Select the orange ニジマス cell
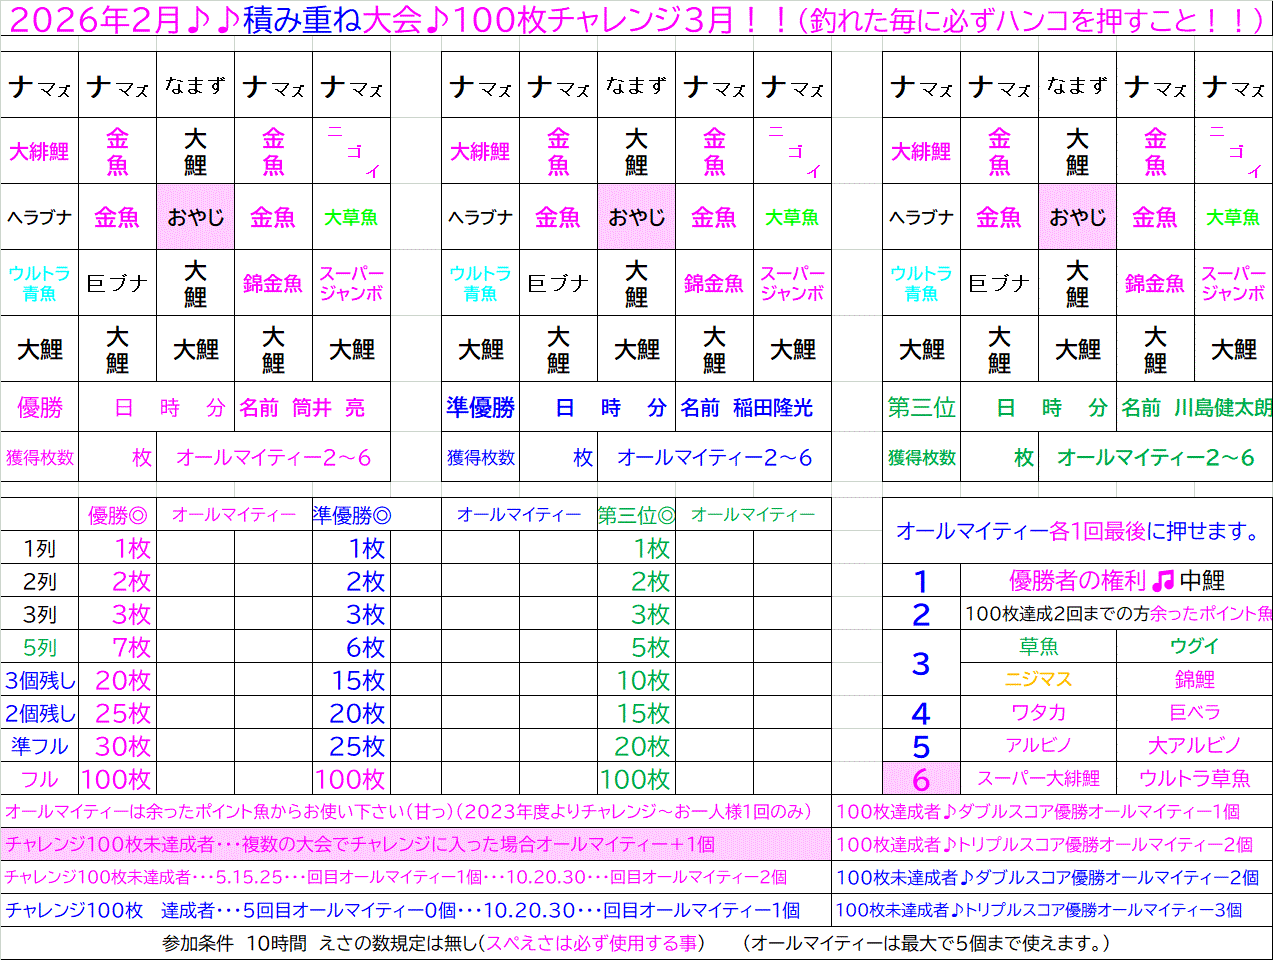The image size is (1273, 960). (x=1038, y=679)
